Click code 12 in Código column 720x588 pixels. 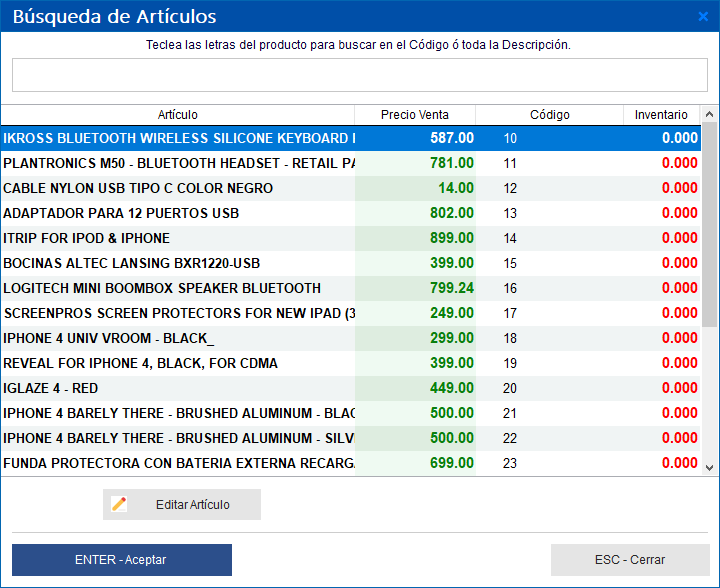(510, 189)
